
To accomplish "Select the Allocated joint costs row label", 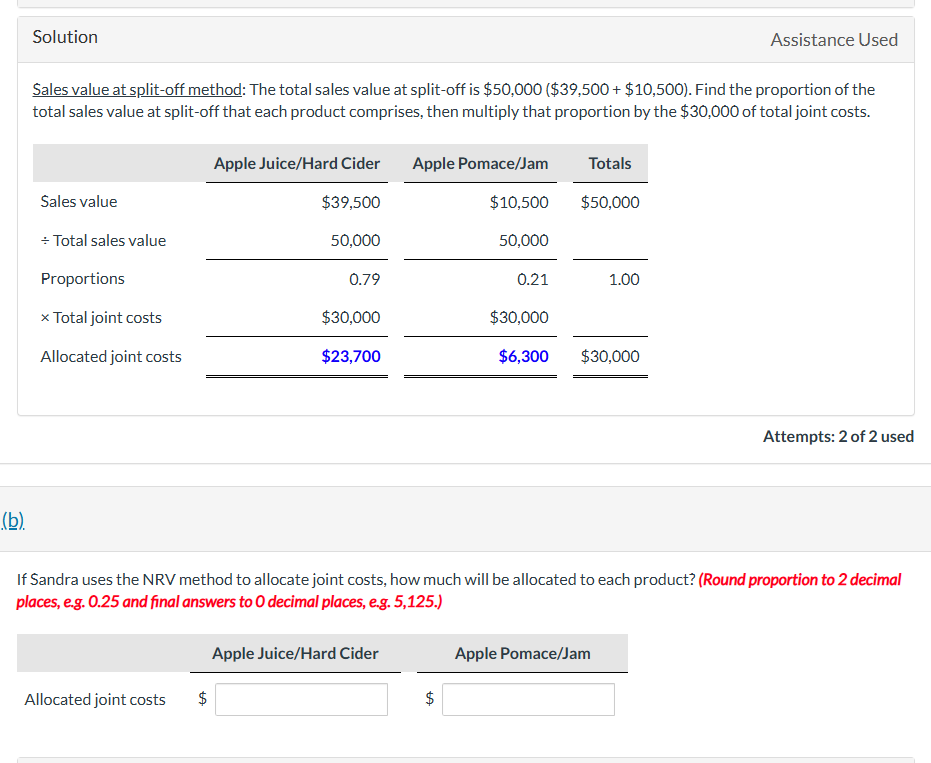I will pyautogui.click(x=110, y=356).
